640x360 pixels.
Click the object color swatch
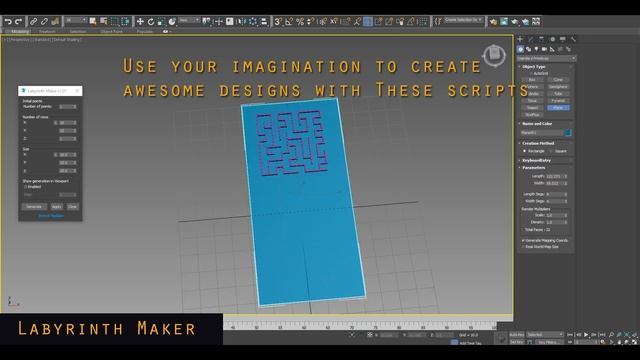point(568,133)
